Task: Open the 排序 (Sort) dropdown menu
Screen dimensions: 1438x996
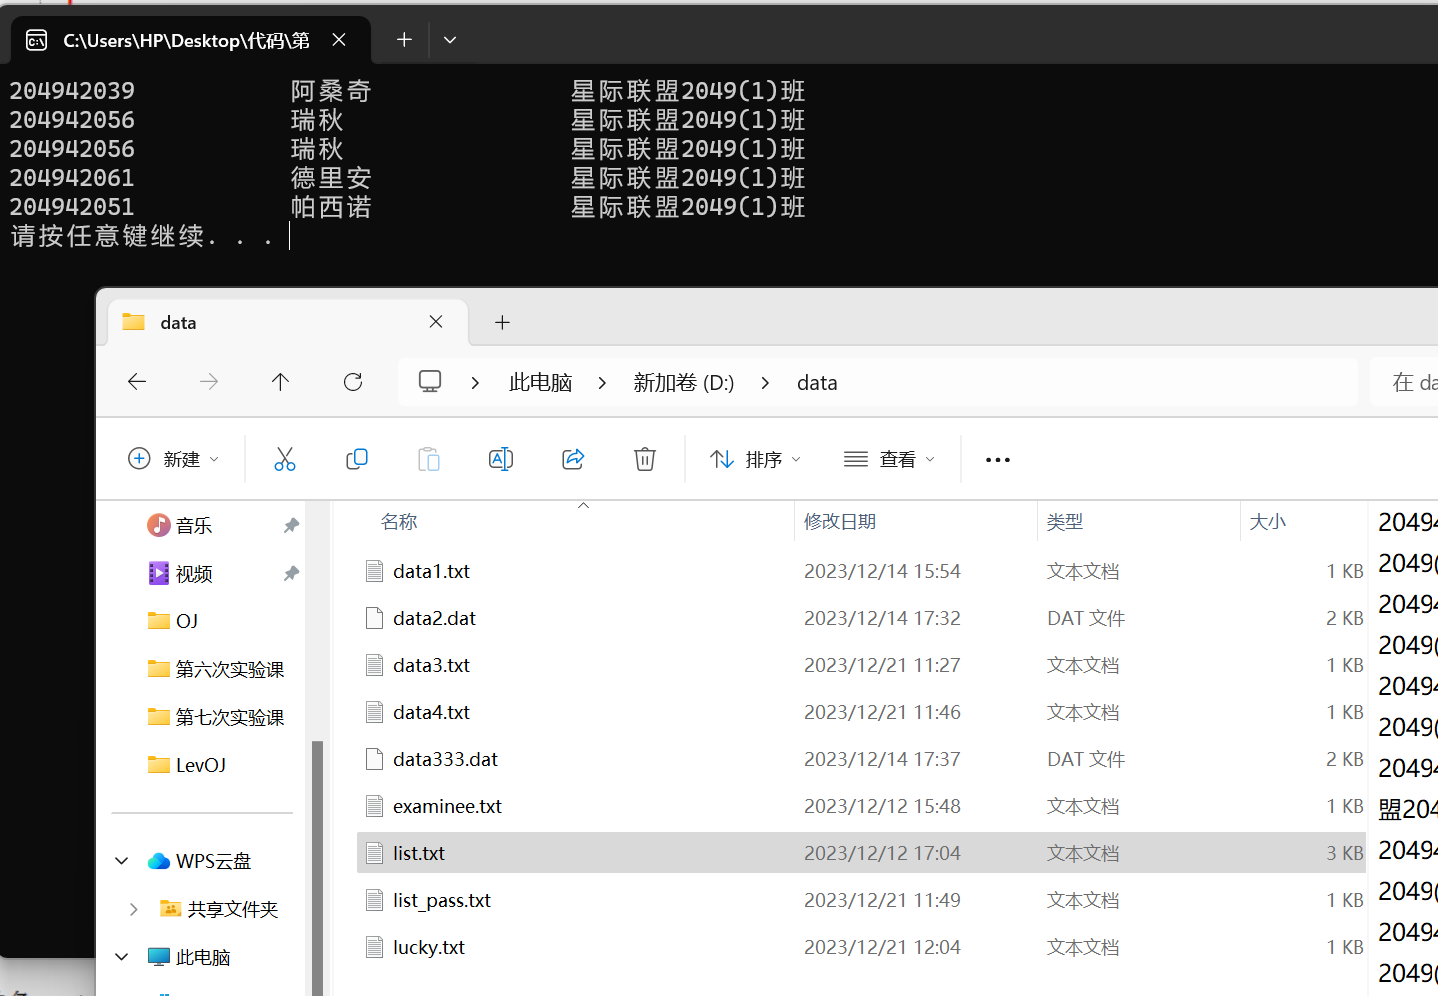Action: pos(756,459)
